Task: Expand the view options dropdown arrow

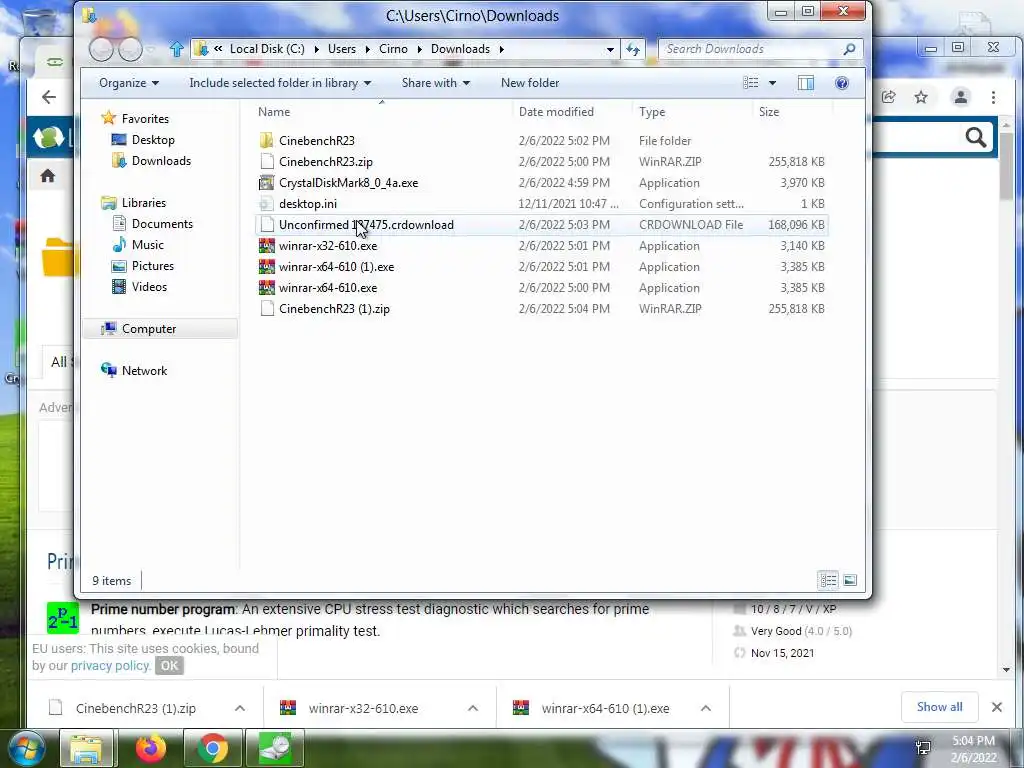Action: (773, 83)
